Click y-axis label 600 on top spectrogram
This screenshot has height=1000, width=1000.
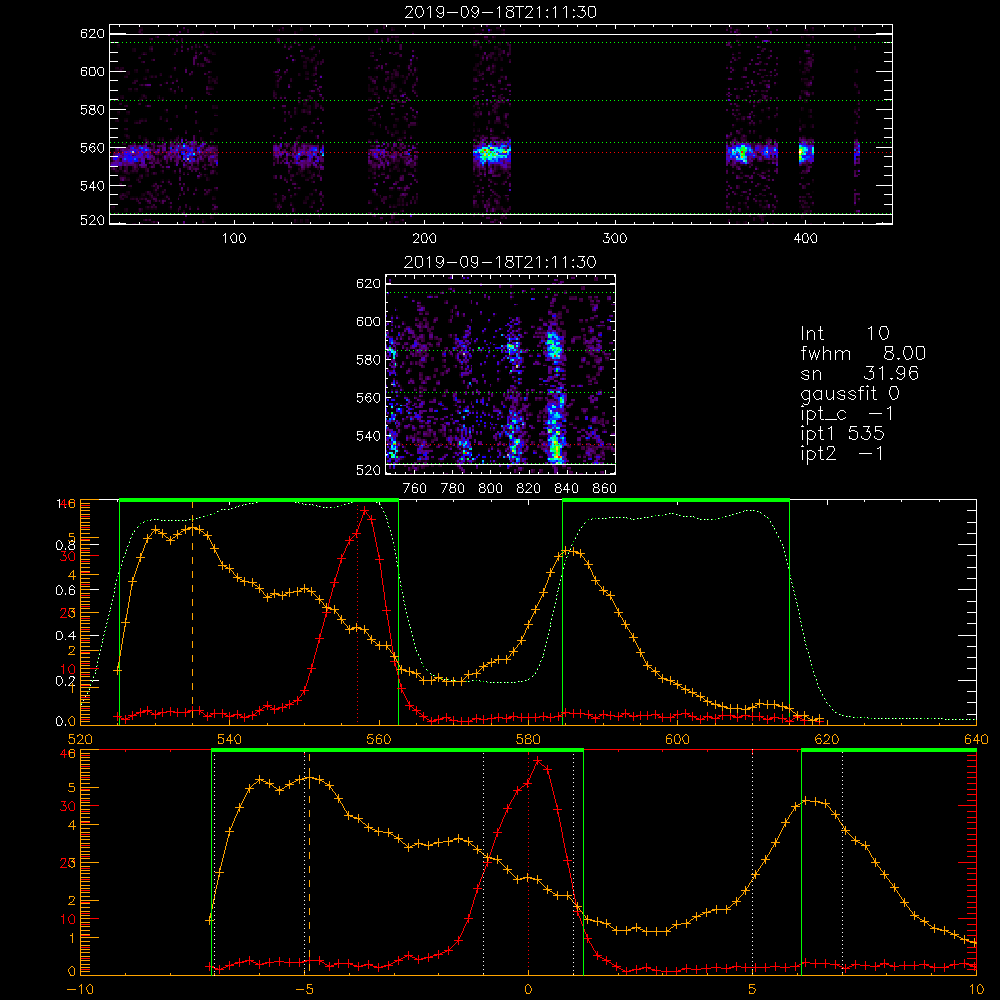pos(92,71)
